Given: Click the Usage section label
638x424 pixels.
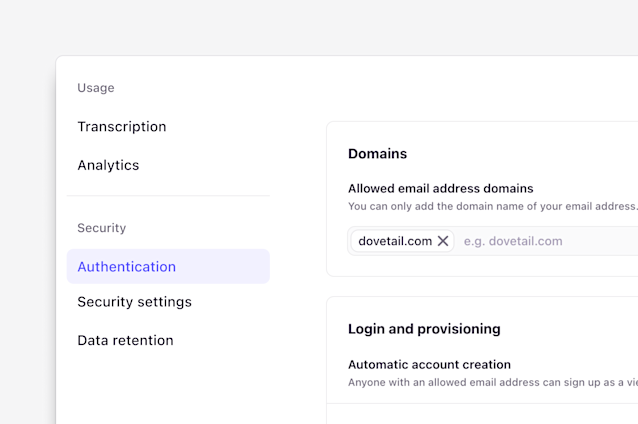Looking at the screenshot, I should [96, 88].
